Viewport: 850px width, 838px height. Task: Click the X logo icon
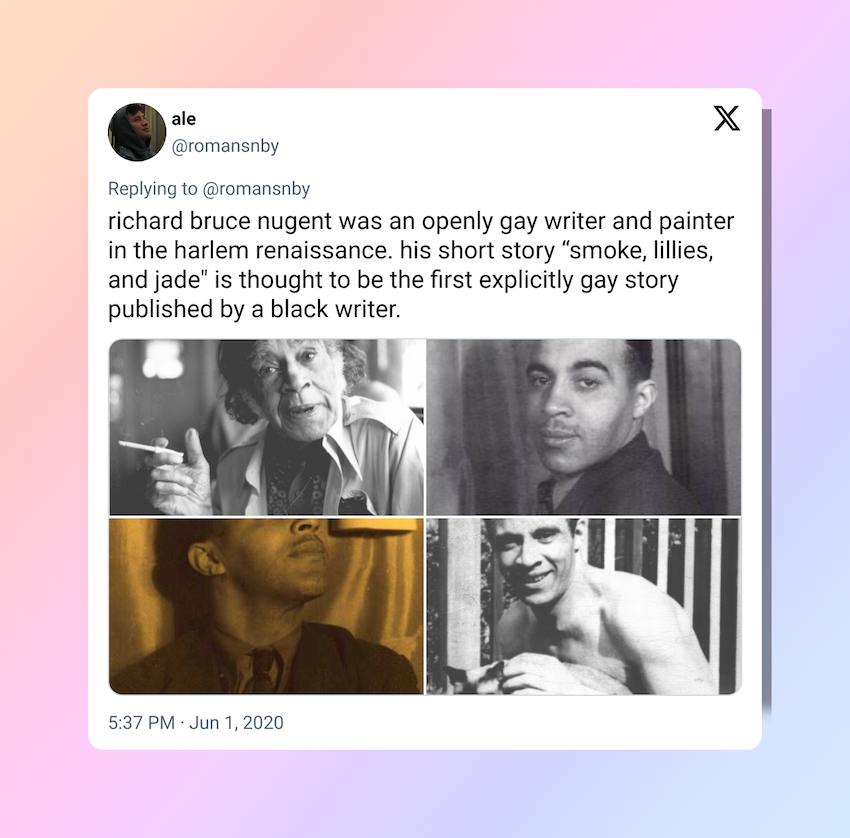(x=726, y=118)
